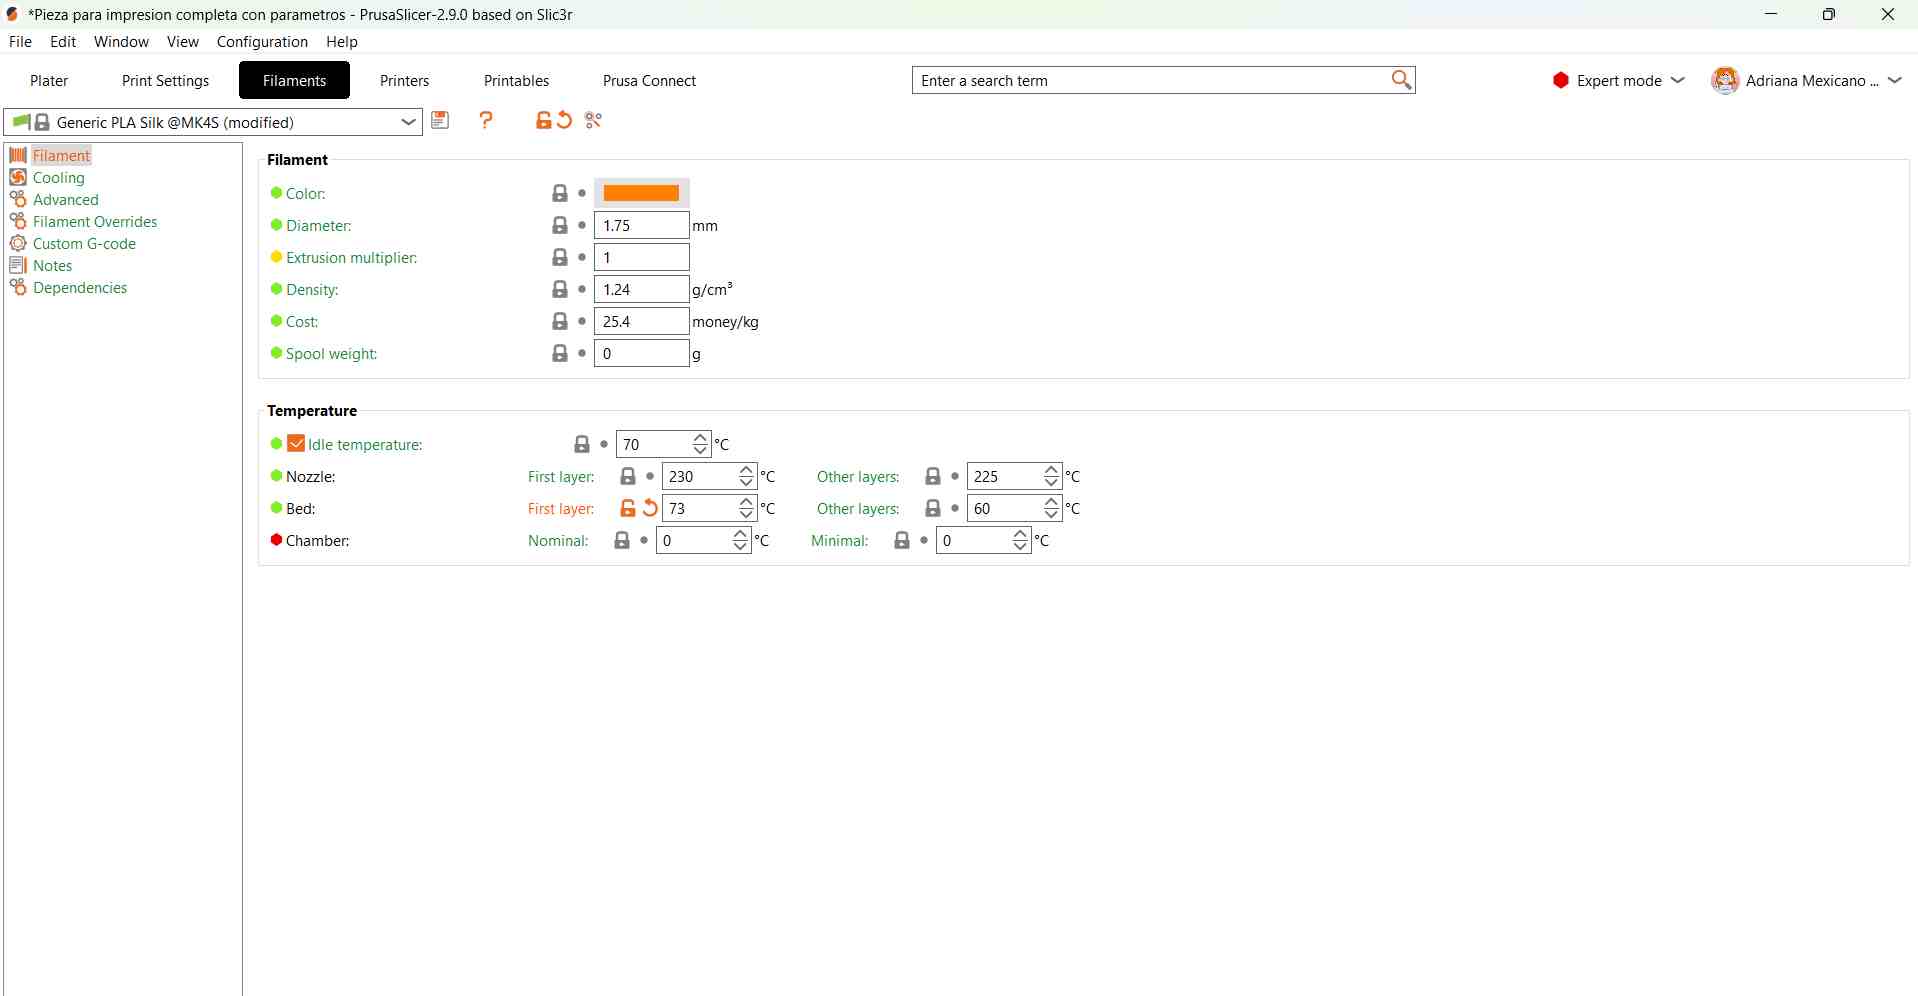Click the Cost value field
The width and height of the screenshot is (1918, 996).
click(642, 321)
